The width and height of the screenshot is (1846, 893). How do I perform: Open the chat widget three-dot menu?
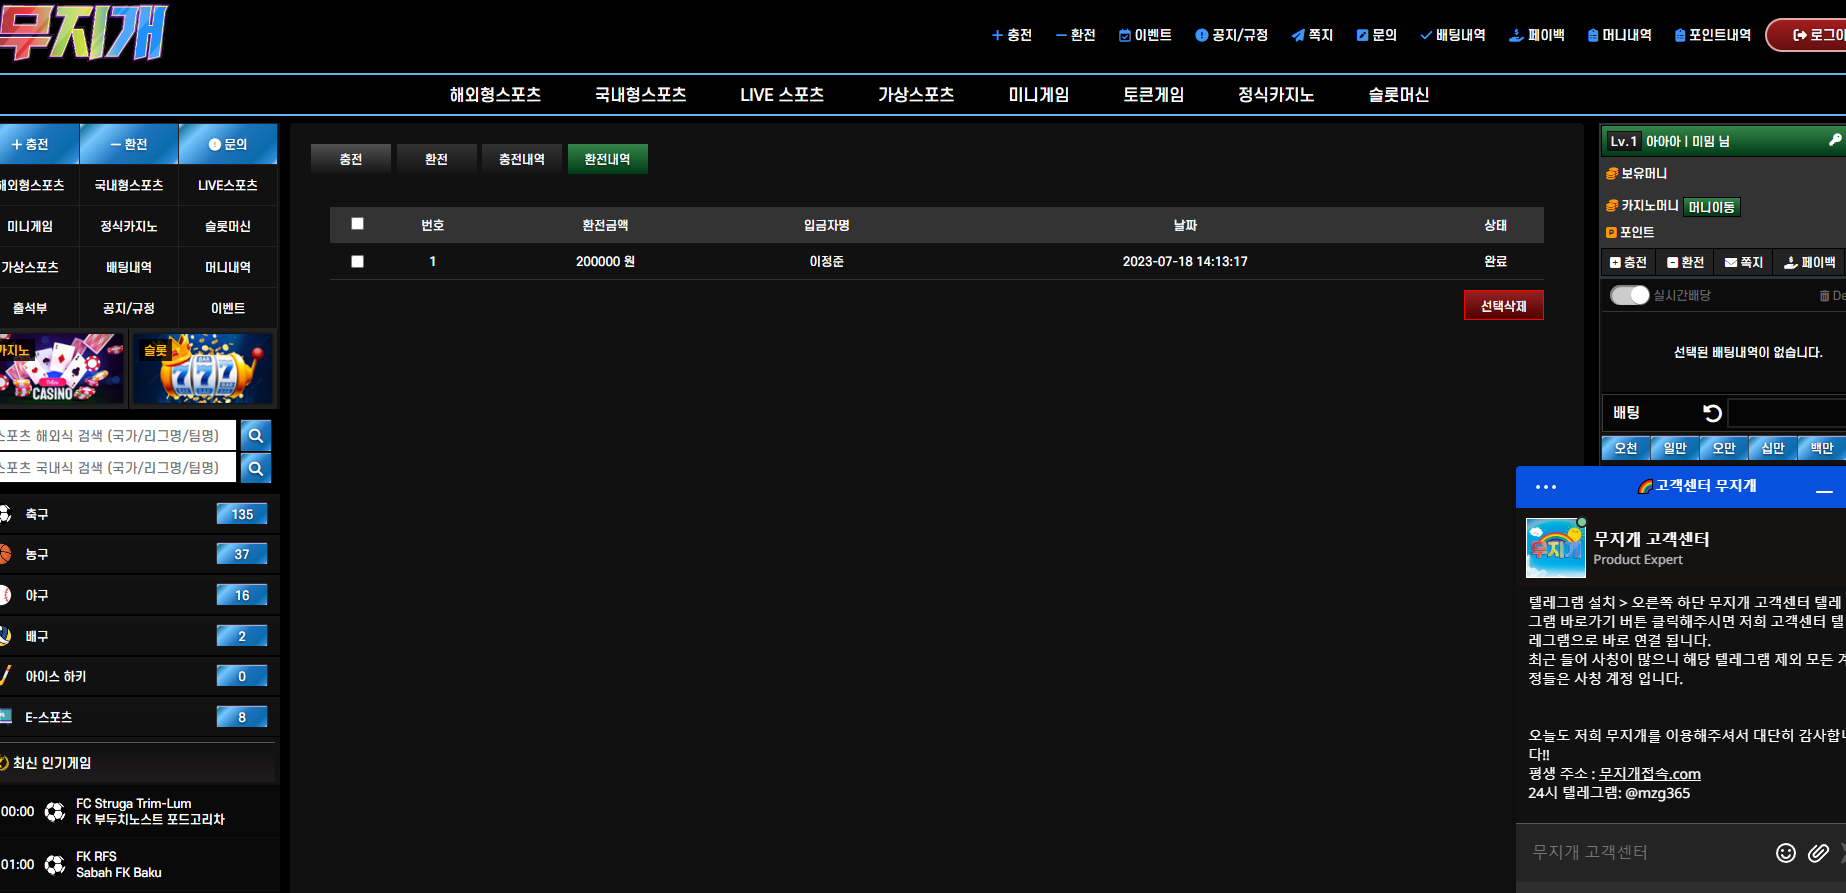pos(1546,487)
